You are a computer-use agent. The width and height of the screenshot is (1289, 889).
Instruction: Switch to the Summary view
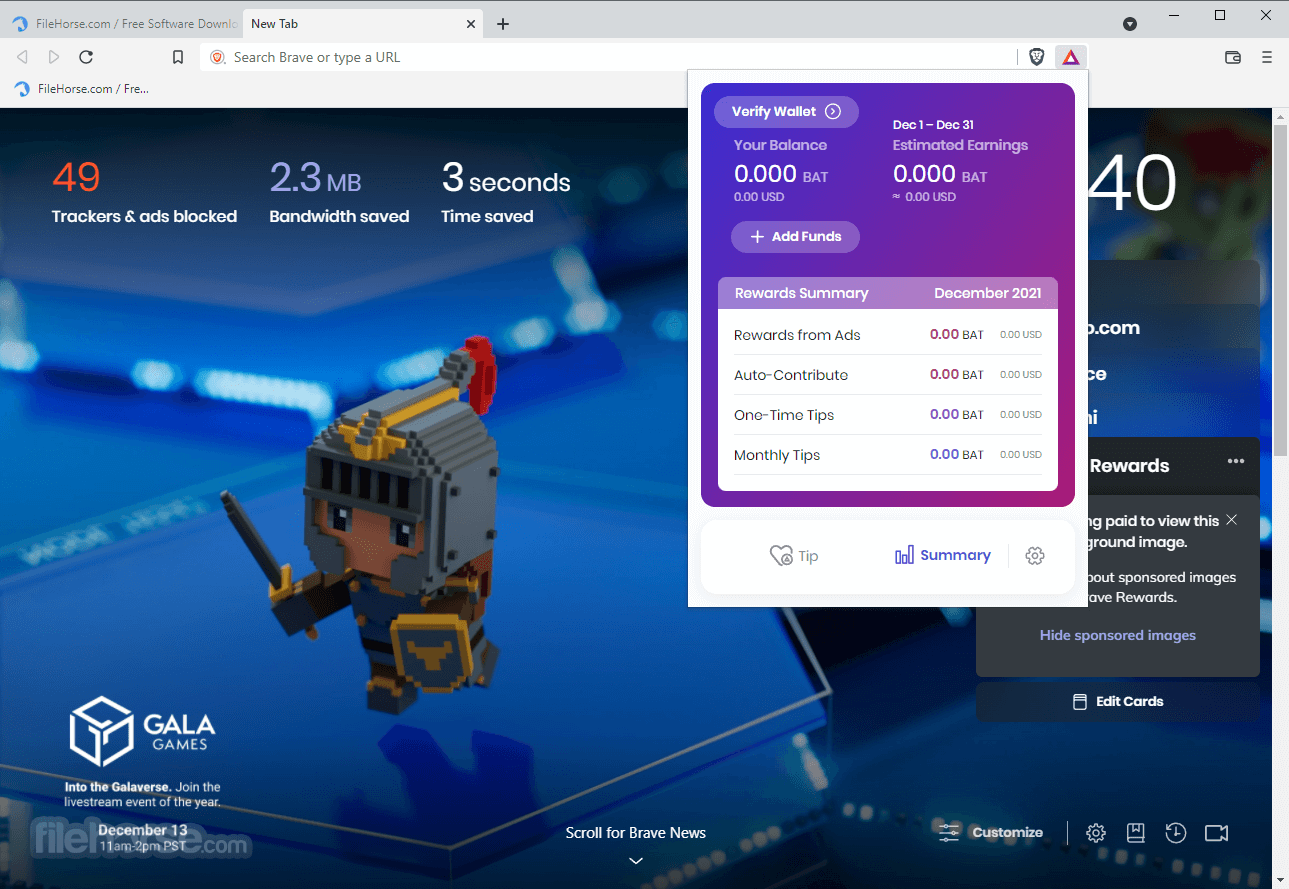pyautogui.click(x=942, y=555)
